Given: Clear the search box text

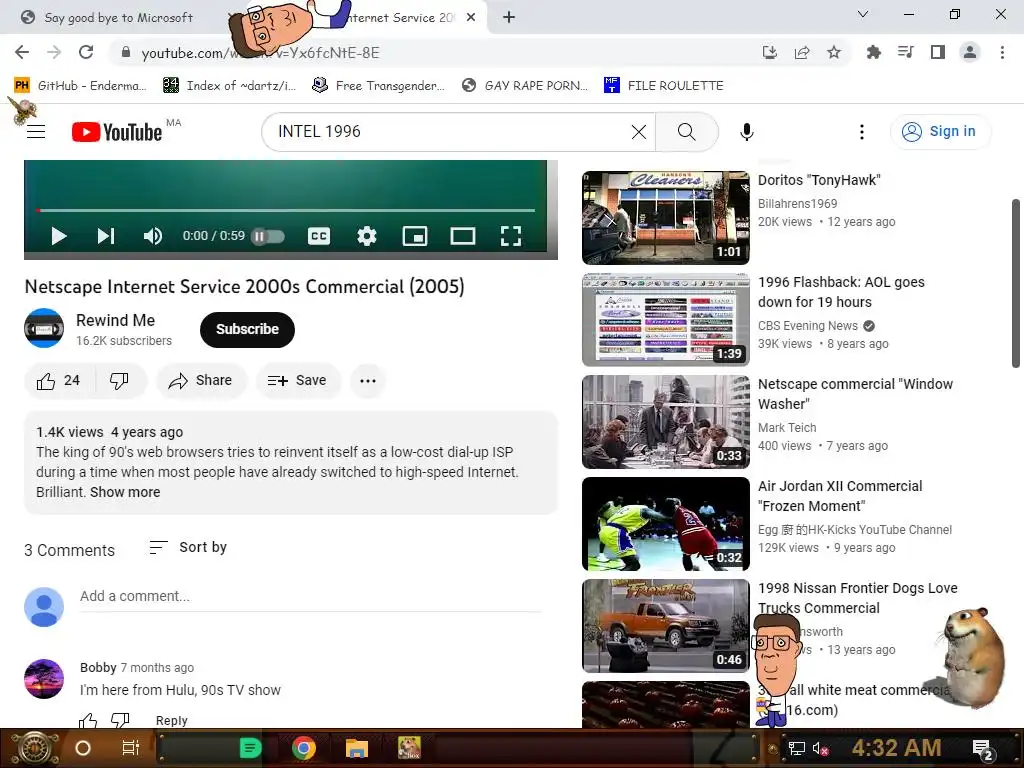Looking at the screenshot, I should pos(639,132).
